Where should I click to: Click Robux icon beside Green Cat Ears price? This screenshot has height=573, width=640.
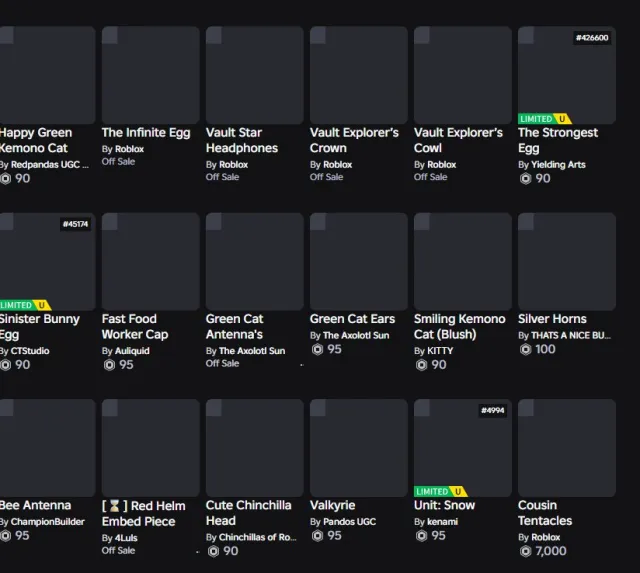pos(317,349)
